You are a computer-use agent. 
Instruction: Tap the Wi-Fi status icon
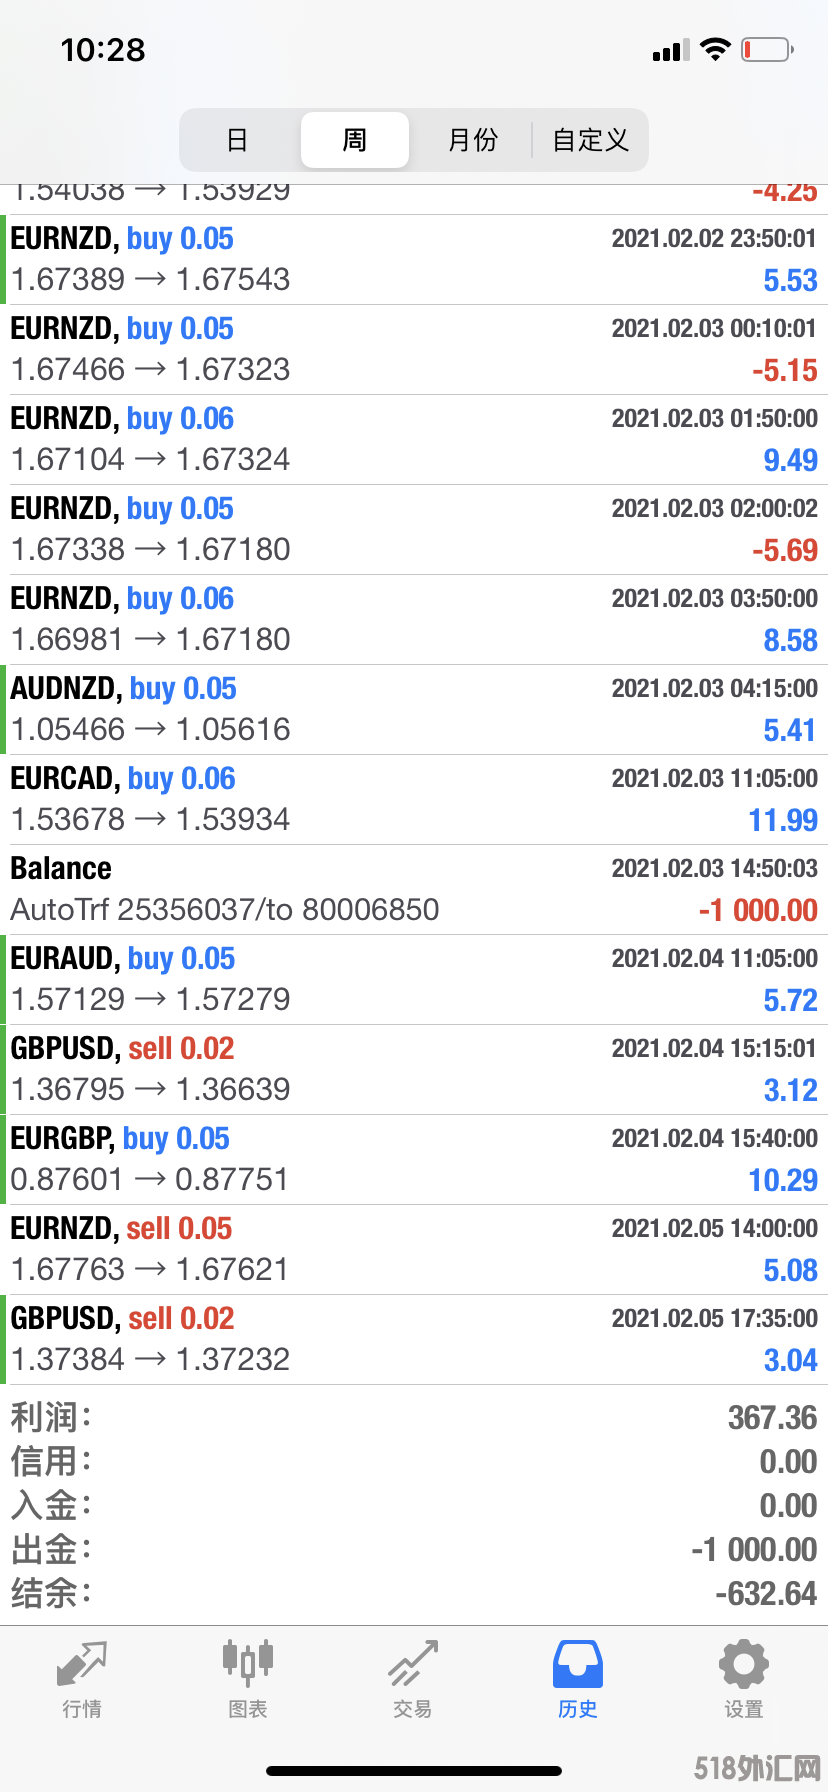[x=715, y=49]
